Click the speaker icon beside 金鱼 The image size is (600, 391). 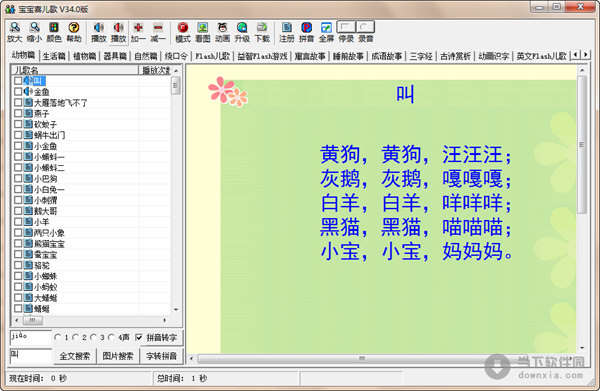(28, 91)
